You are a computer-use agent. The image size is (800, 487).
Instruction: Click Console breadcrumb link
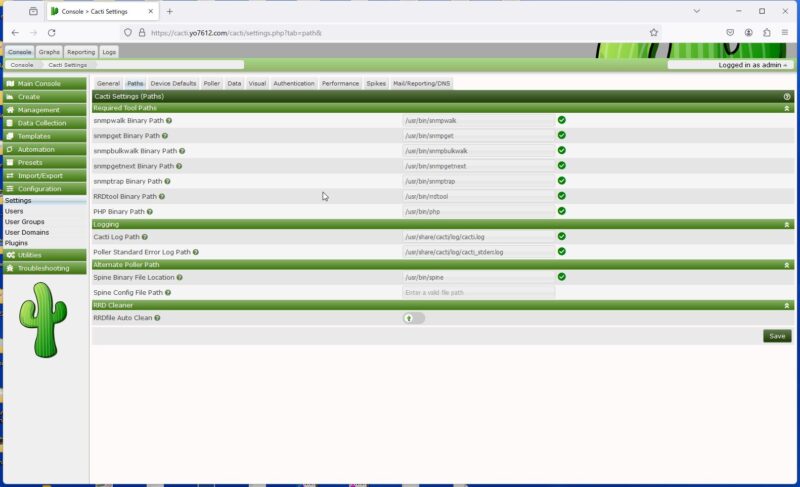pyautogui.click(x=22, y=65)
